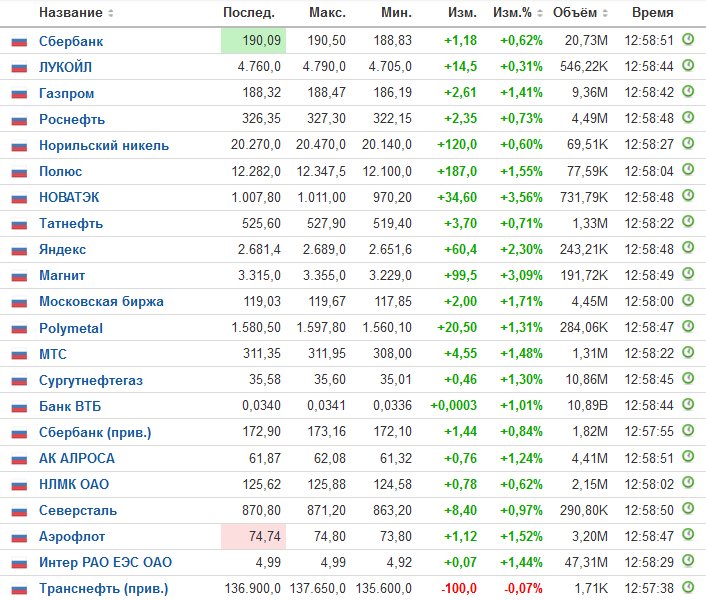The height and width of the screenshot is (600, 706).
Task: Open the Северсталь stock link
Action: (78, 510)
